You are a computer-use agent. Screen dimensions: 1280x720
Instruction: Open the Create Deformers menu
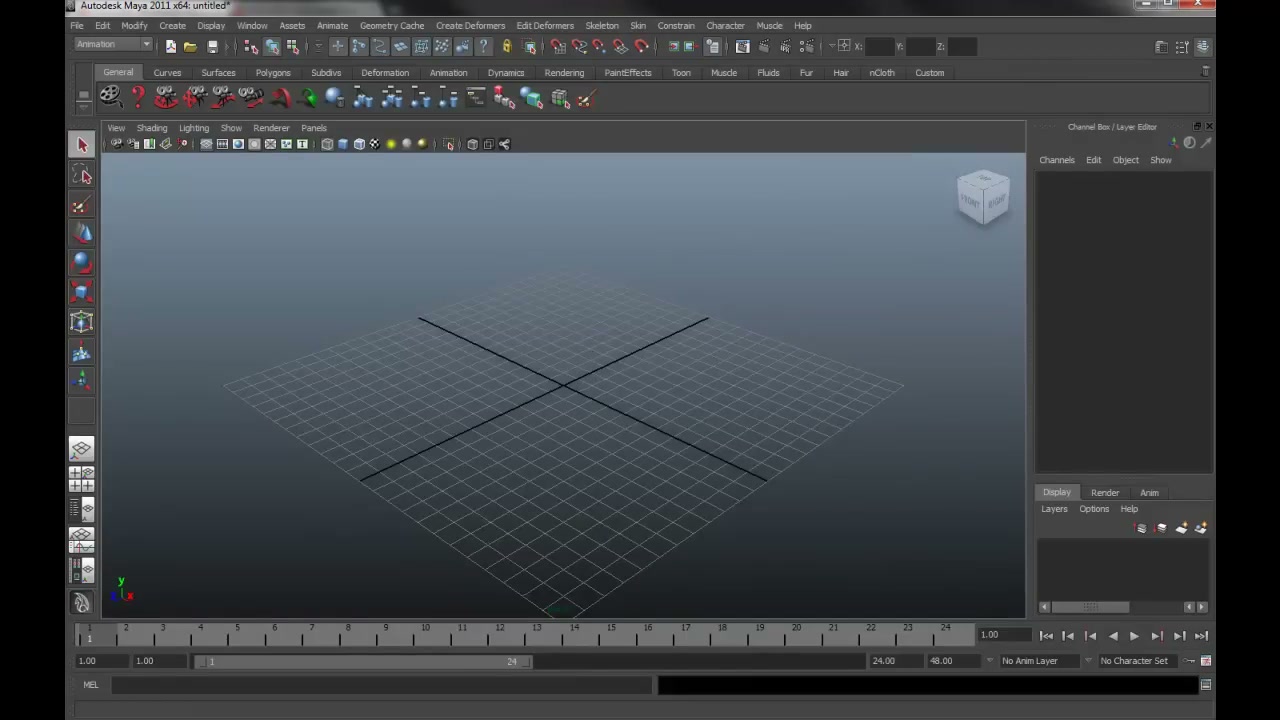tap(470, 25)
